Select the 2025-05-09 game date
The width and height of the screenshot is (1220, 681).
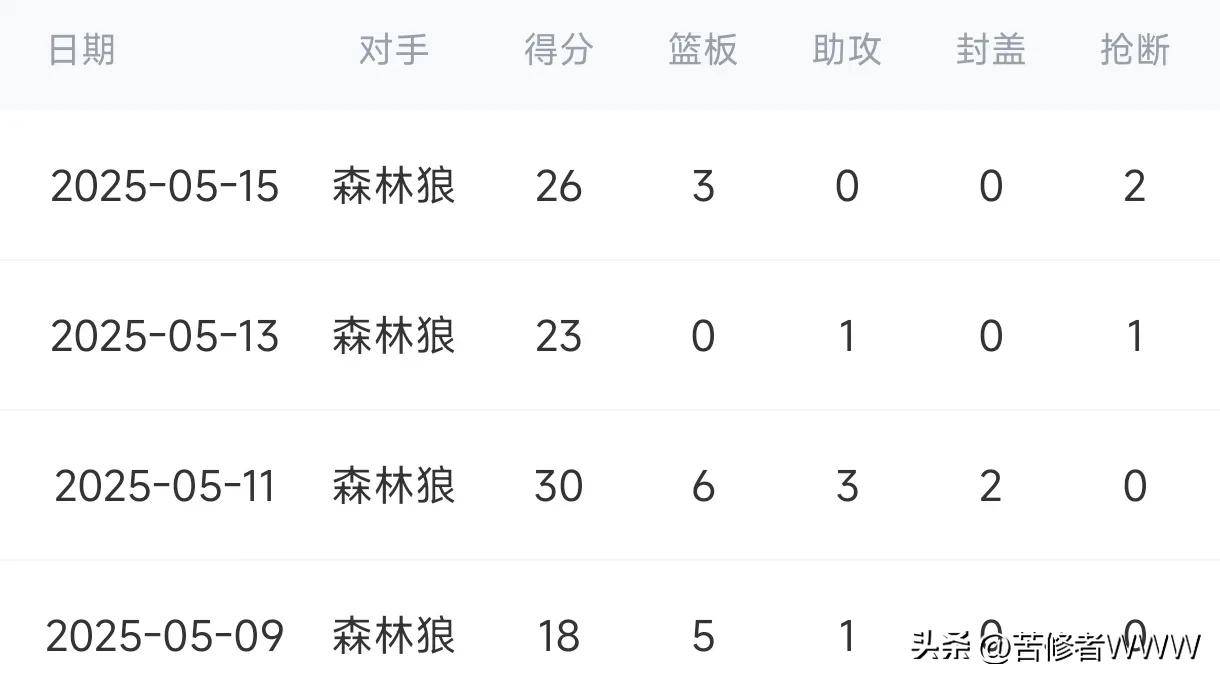165,636
